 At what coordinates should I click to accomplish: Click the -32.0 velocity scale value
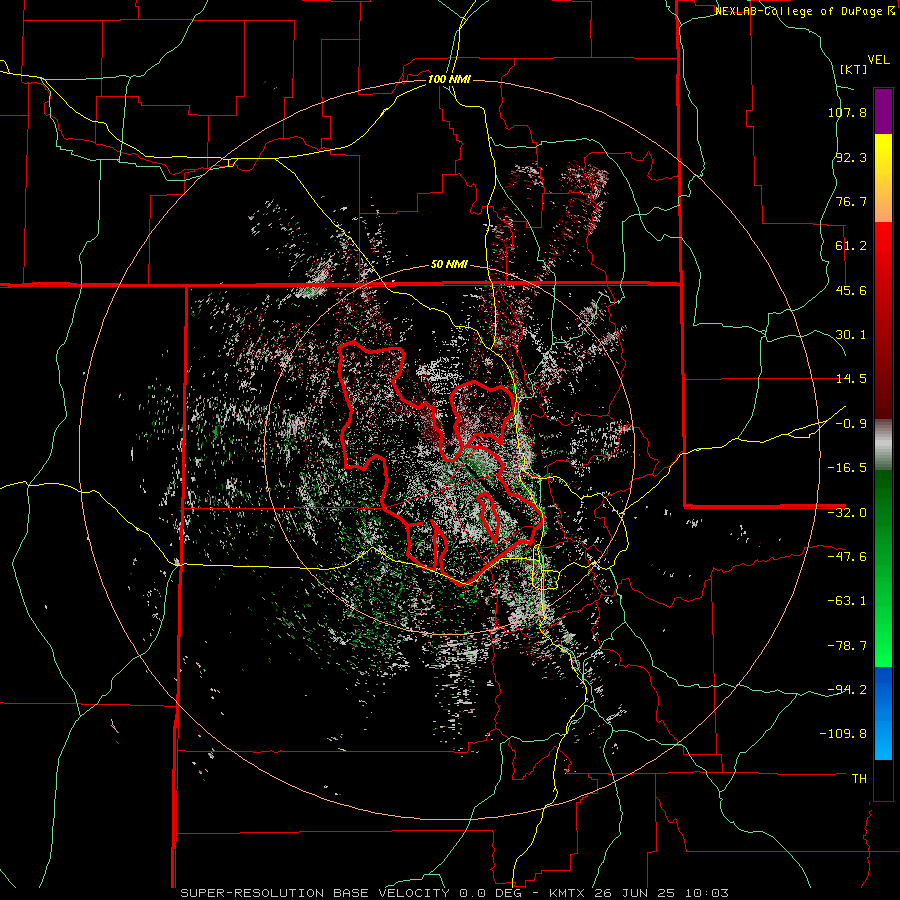(x=847, y=513)
